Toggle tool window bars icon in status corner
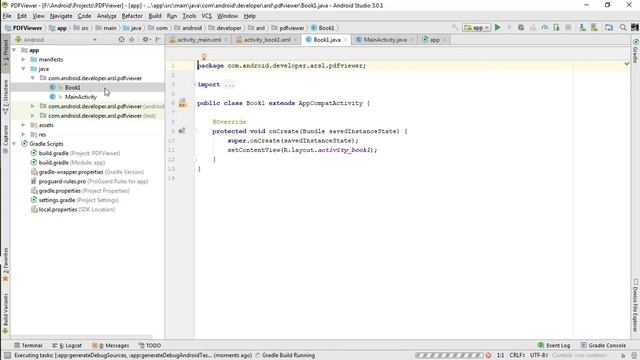Screen dimensions: 640x360 [7, 356]
